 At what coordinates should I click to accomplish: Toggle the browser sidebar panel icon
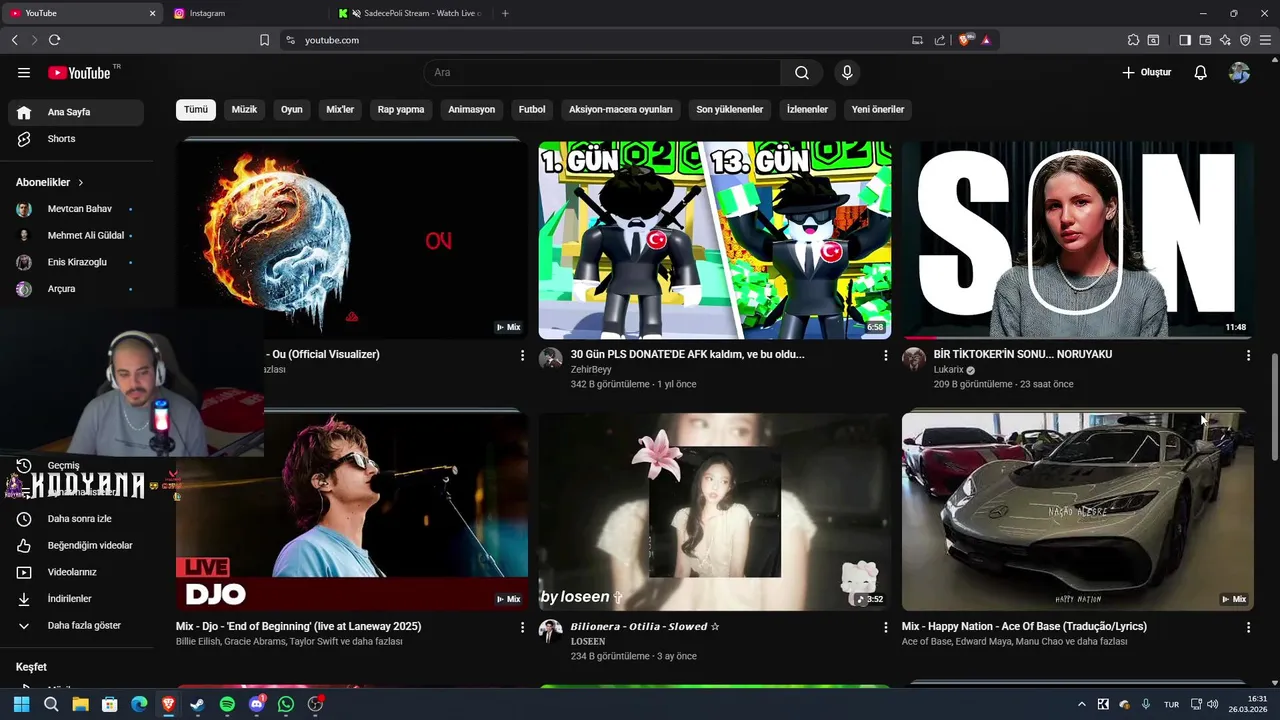1185,40
